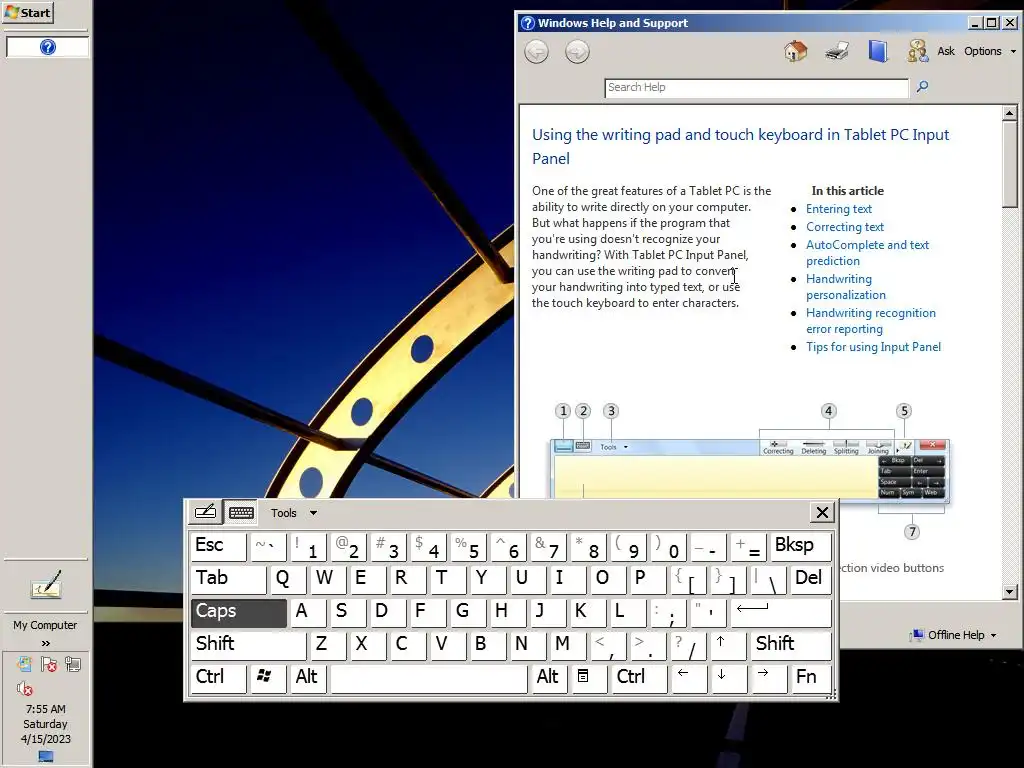This screenshot has width=1024, height=768.
Task: Print the help article via printer icon
Action: click(x=837, y=51)
